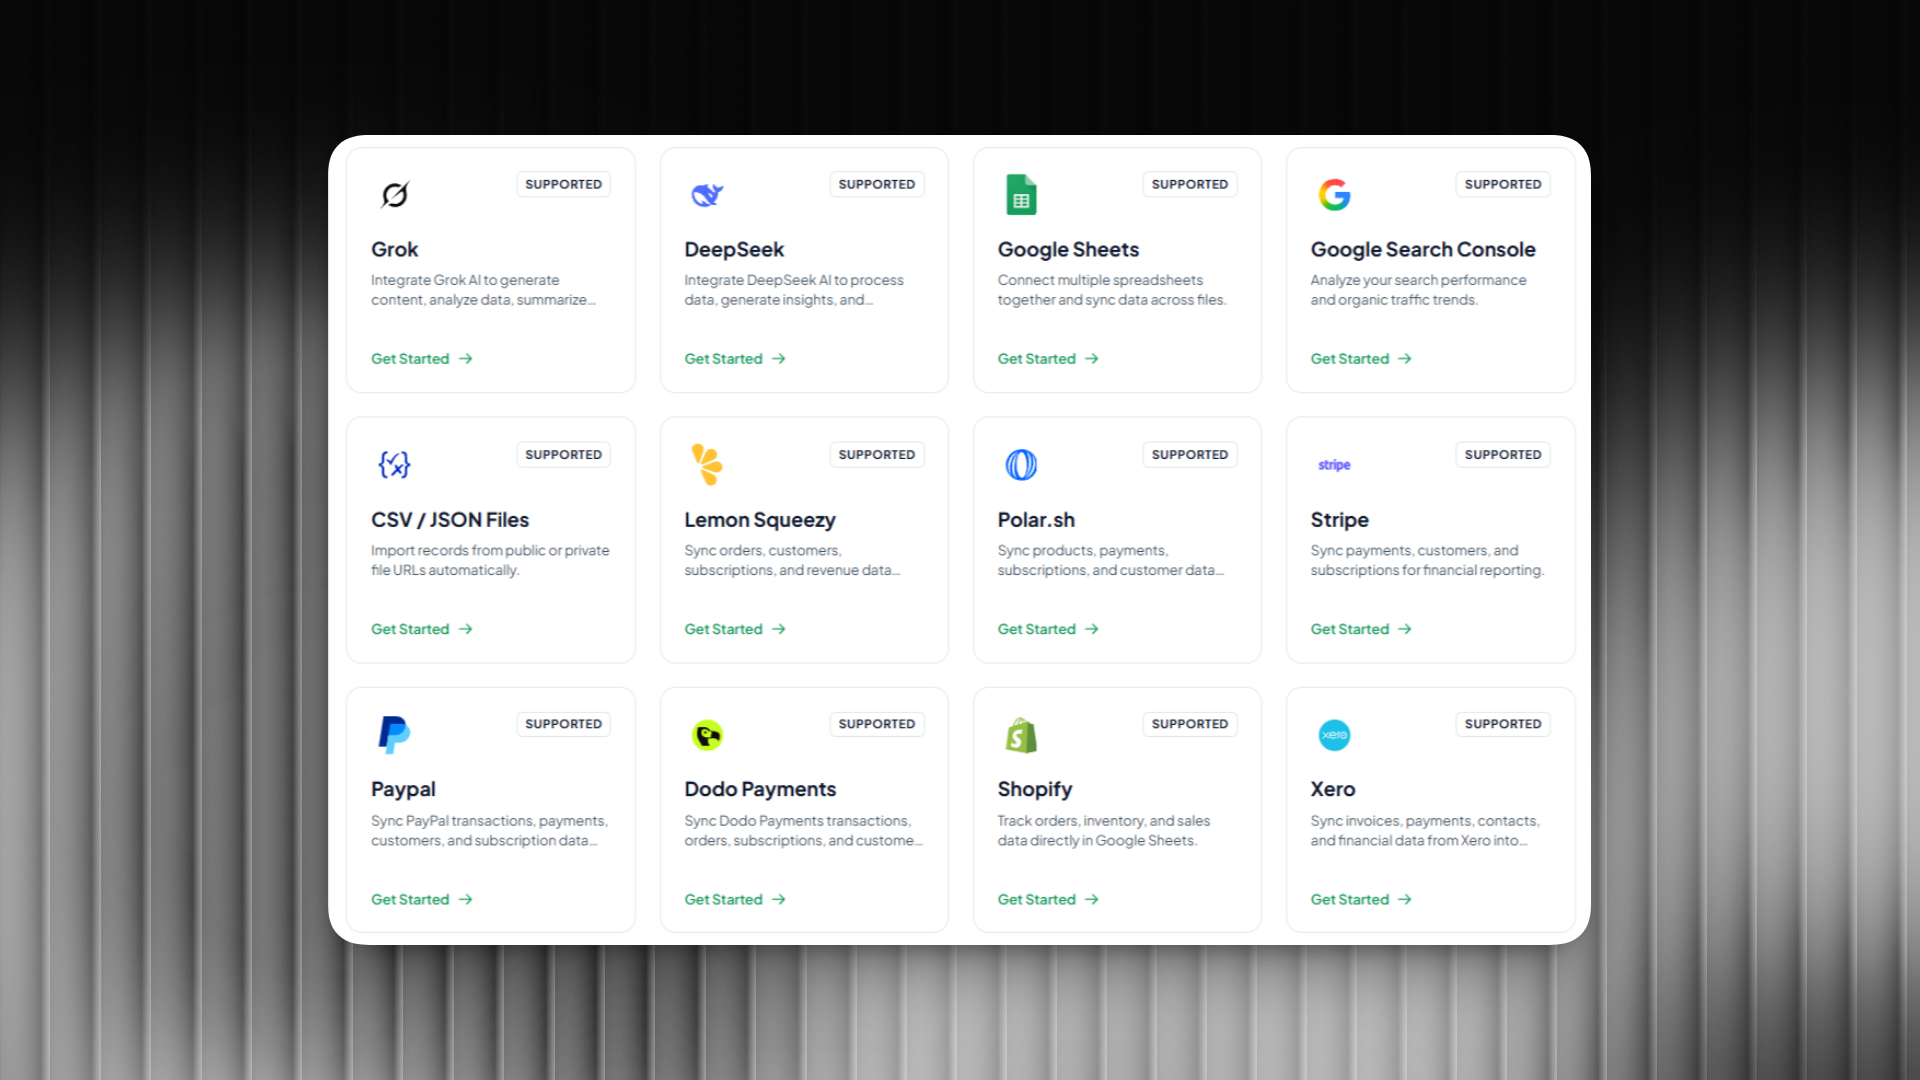Screen dimensions: 1920x1080
Task: Click the CSV / JSON Files braces icon
Action: (395, 464)
